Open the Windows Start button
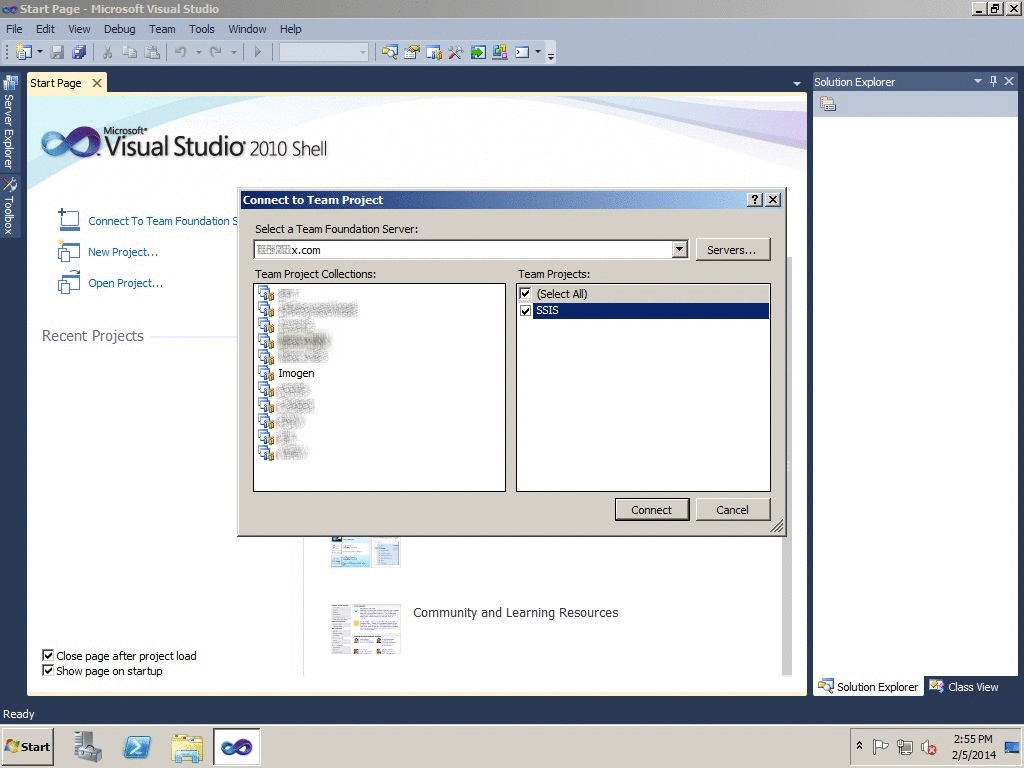The width and height of the screenshot is (1024, 768). pos(27,746)
